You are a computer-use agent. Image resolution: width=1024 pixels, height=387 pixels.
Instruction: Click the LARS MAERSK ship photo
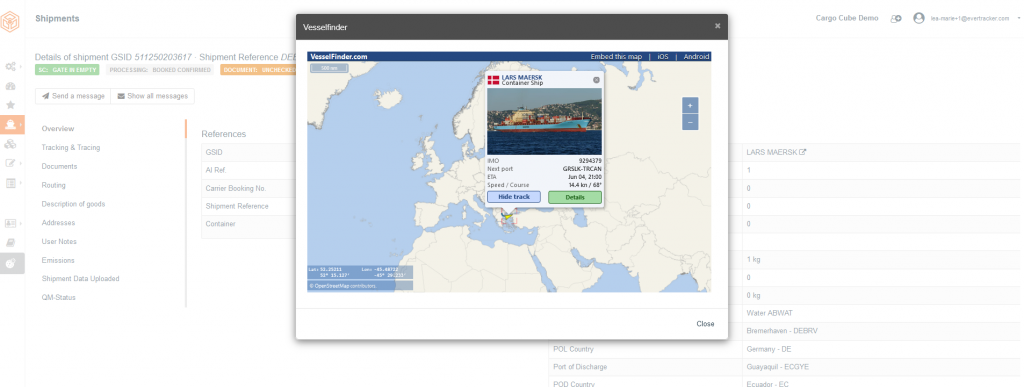(x=545, y=121)
